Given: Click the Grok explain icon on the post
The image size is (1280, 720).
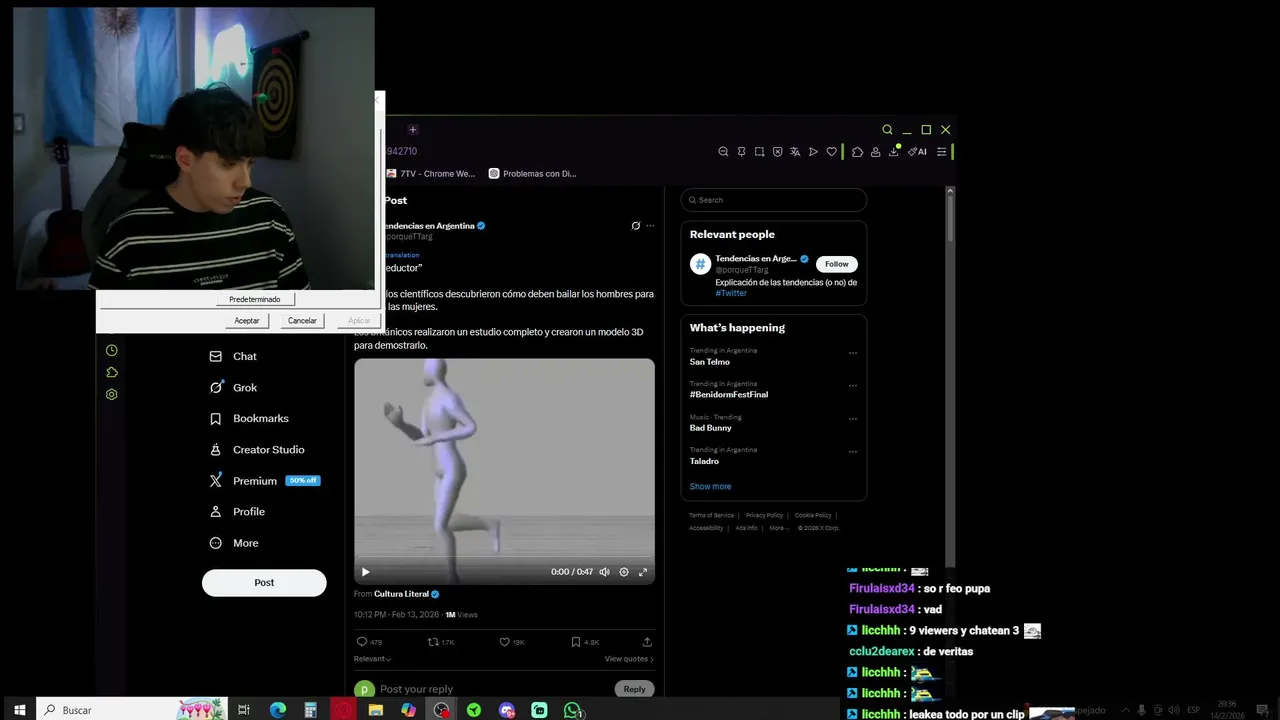Looking at the screenshot, I should pos(635,226).
